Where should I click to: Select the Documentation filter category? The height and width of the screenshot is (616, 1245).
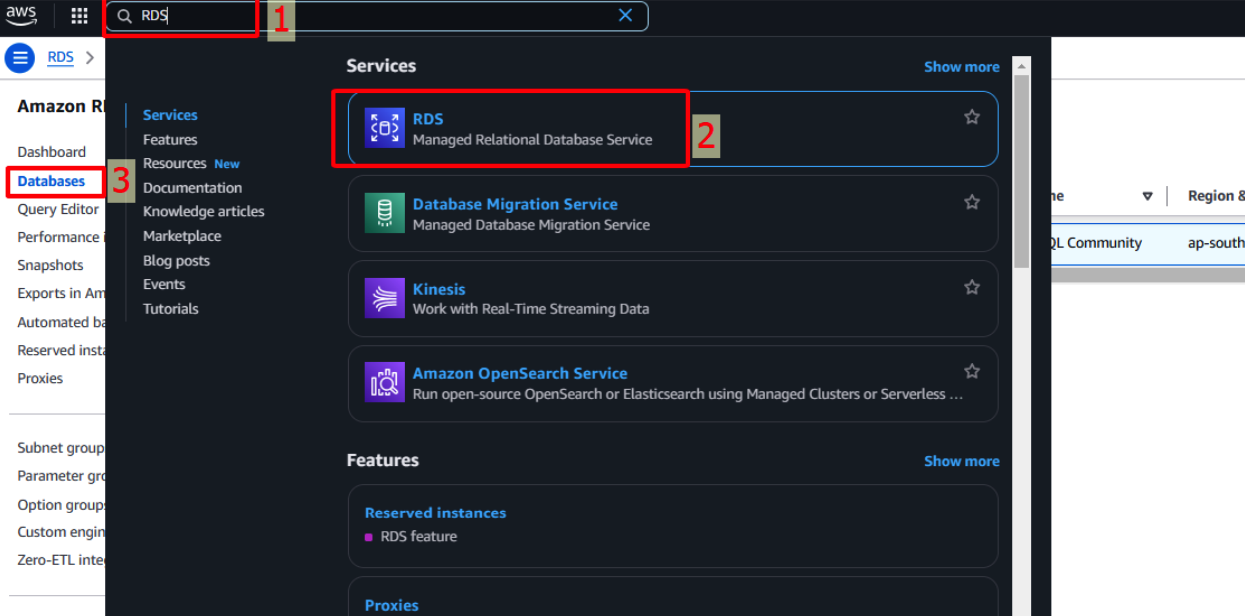tap(192, 188)
